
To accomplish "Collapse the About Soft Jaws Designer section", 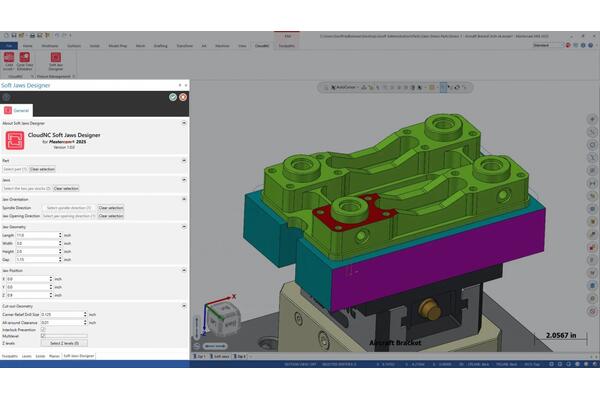I will 184,123.
